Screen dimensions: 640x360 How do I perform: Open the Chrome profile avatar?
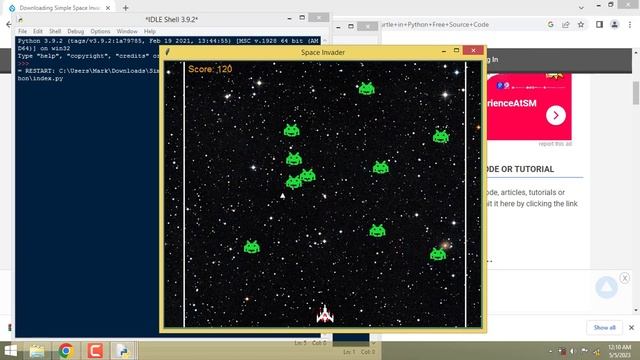(614, 24)
